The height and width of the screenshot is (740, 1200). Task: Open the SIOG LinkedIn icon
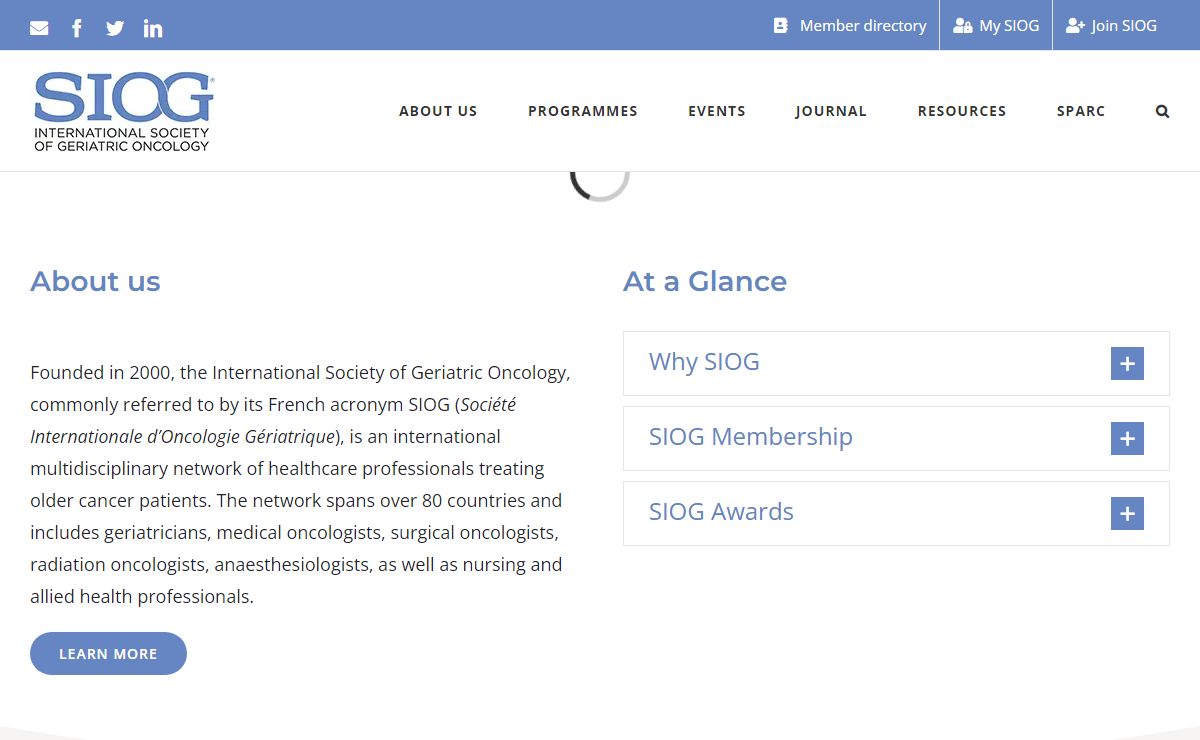(153, 28)
